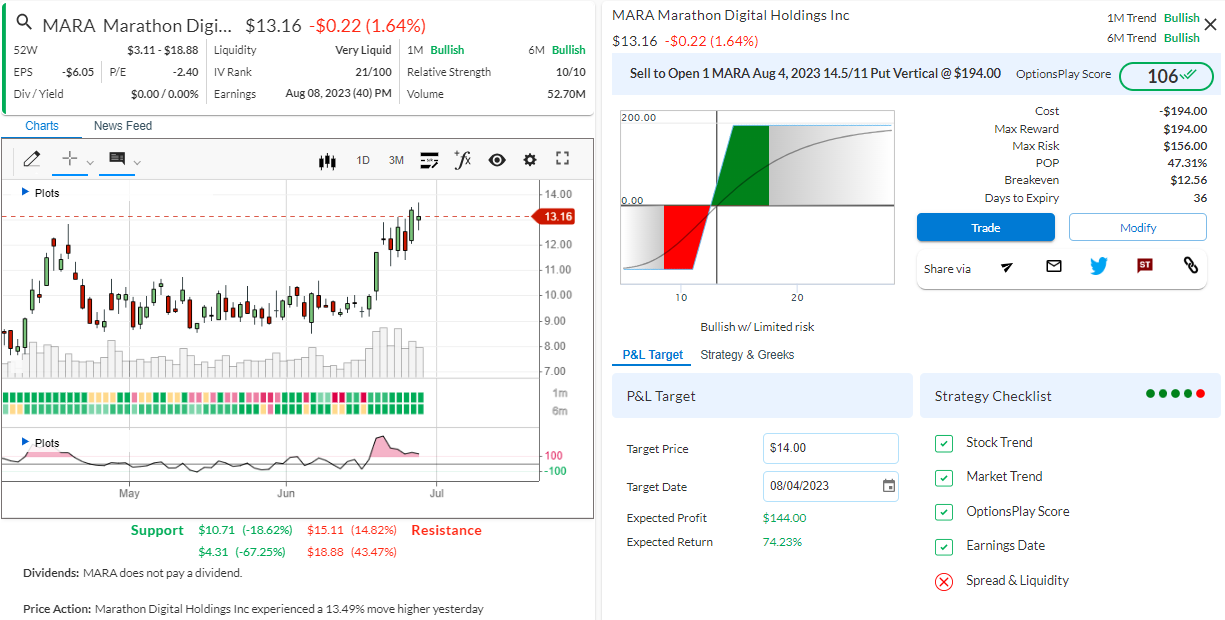Click the POP value 47.31%

(x=1187, y=163)
